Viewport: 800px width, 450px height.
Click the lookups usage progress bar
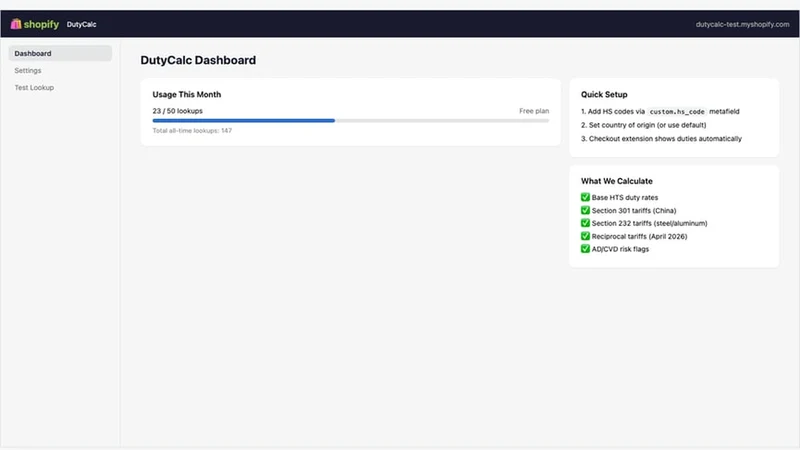(x=351, y=121)
